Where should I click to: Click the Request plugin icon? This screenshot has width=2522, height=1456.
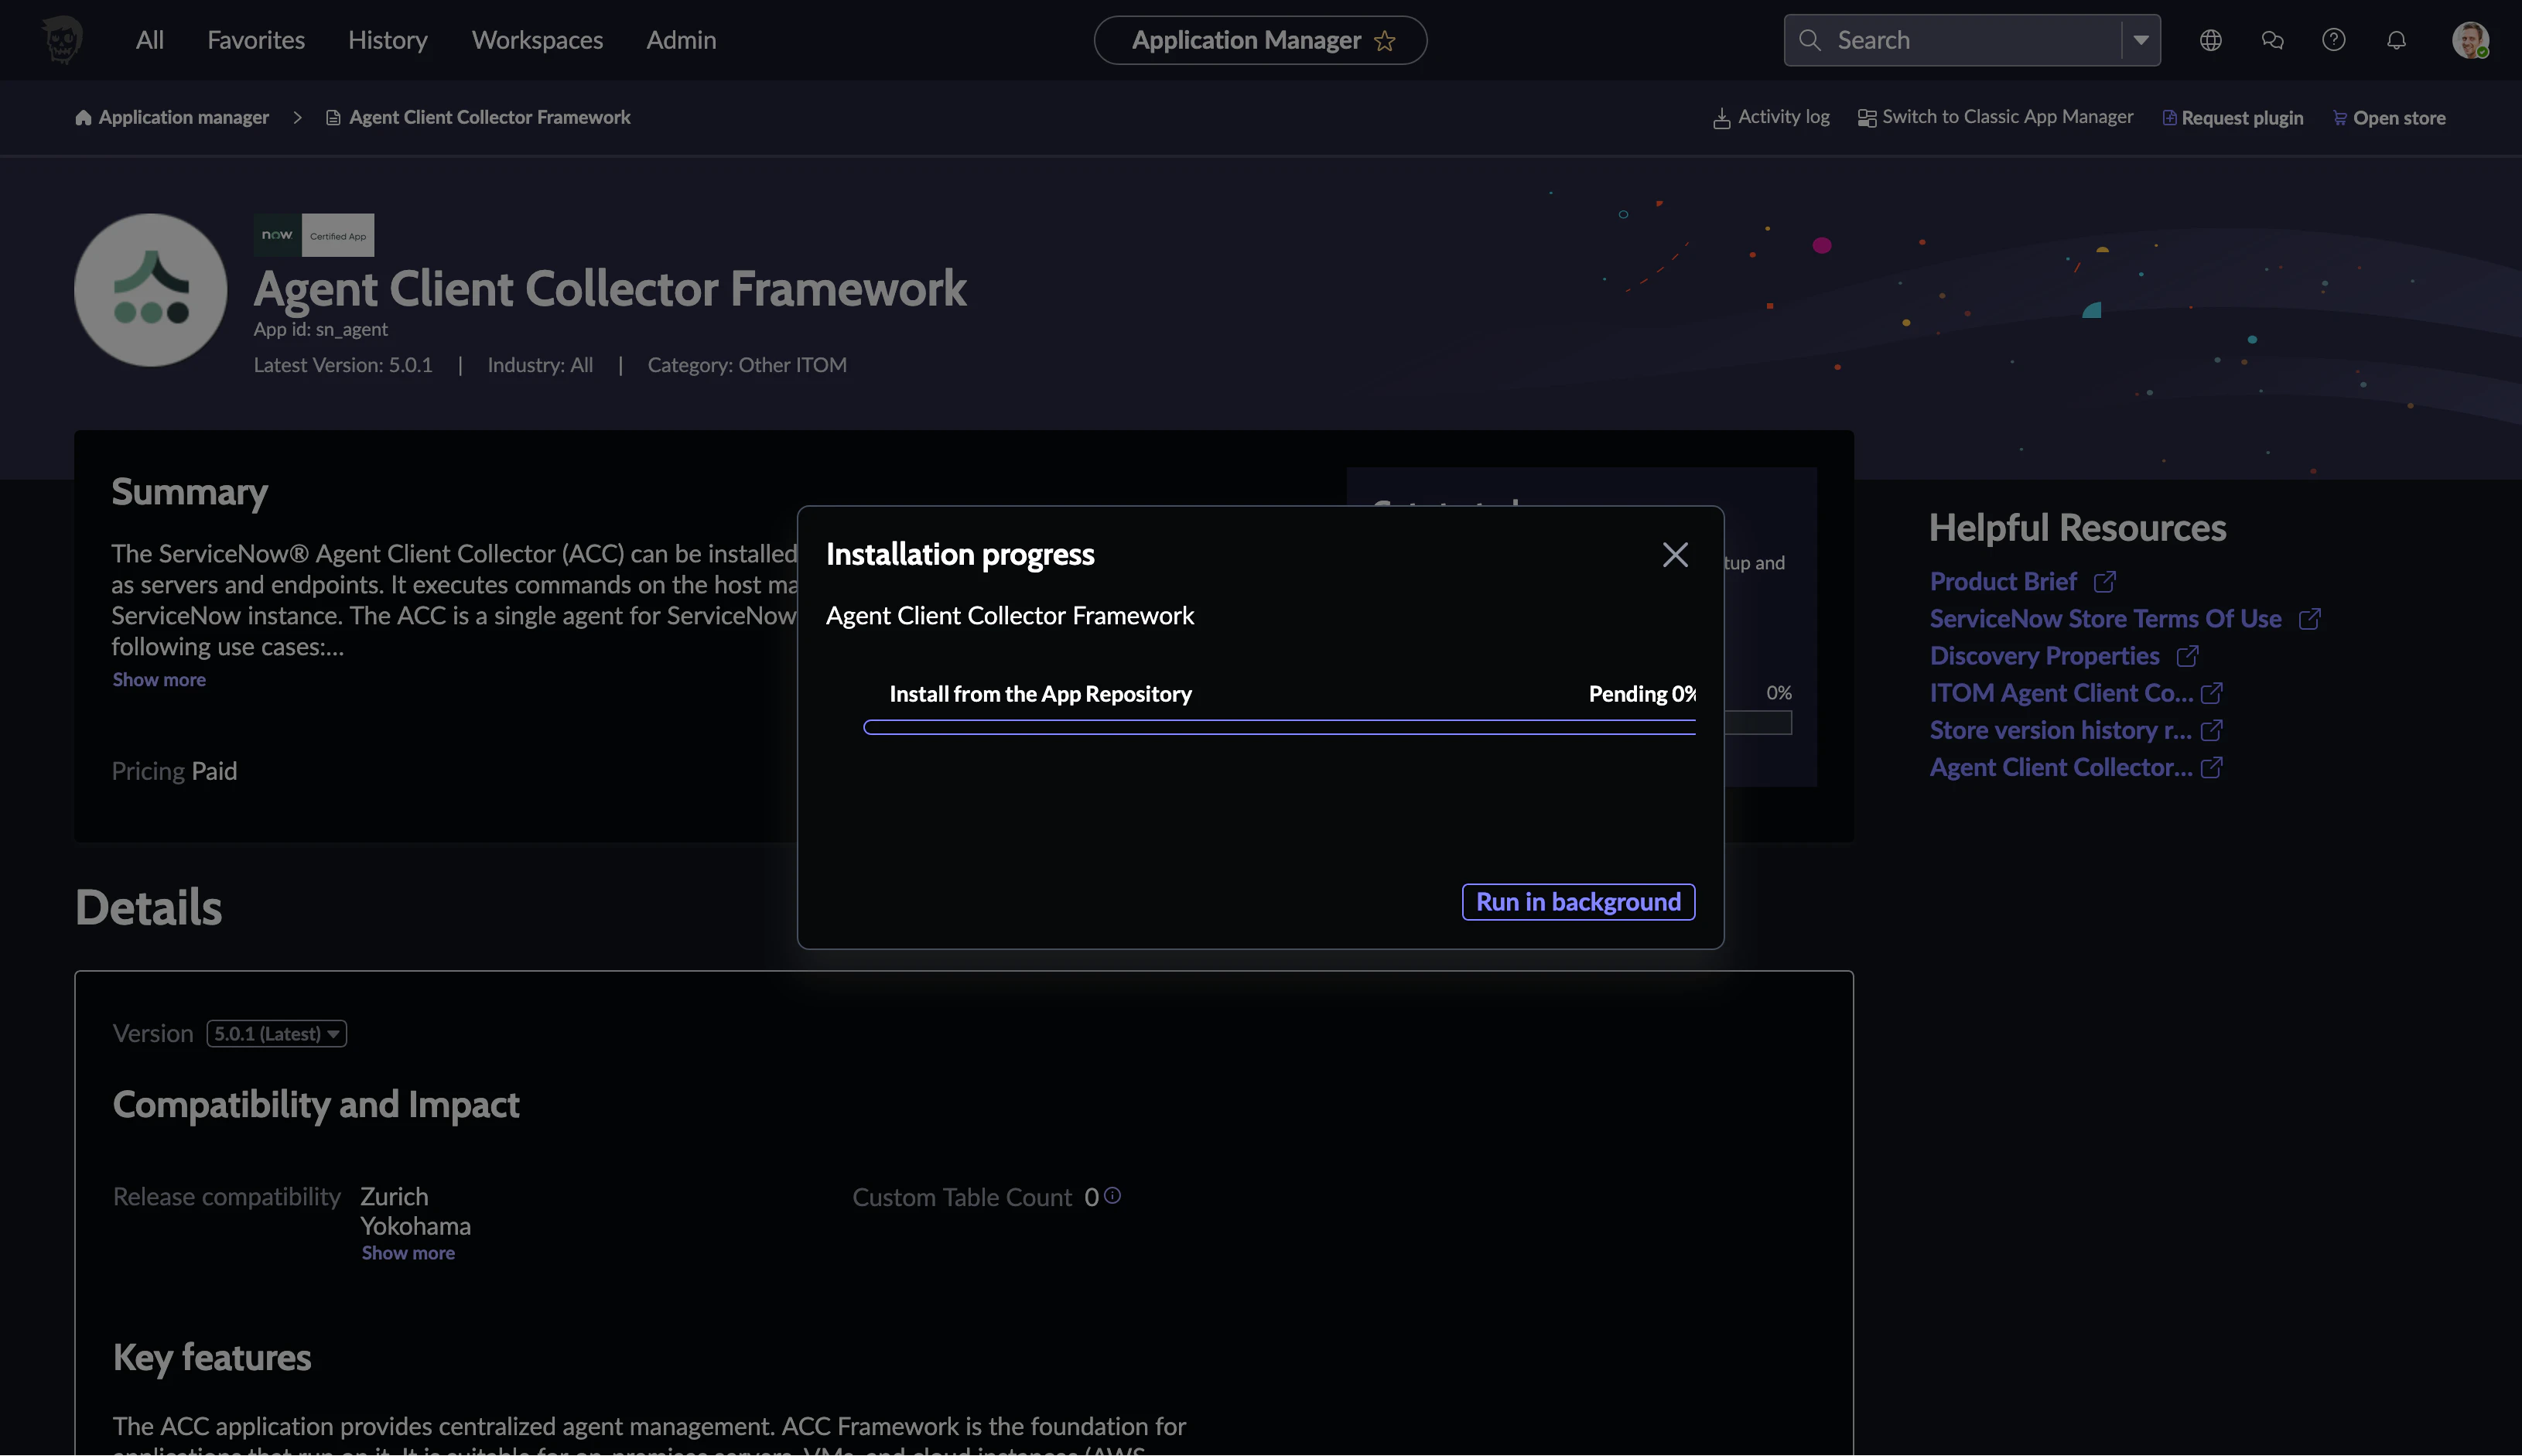(2169, 118)
